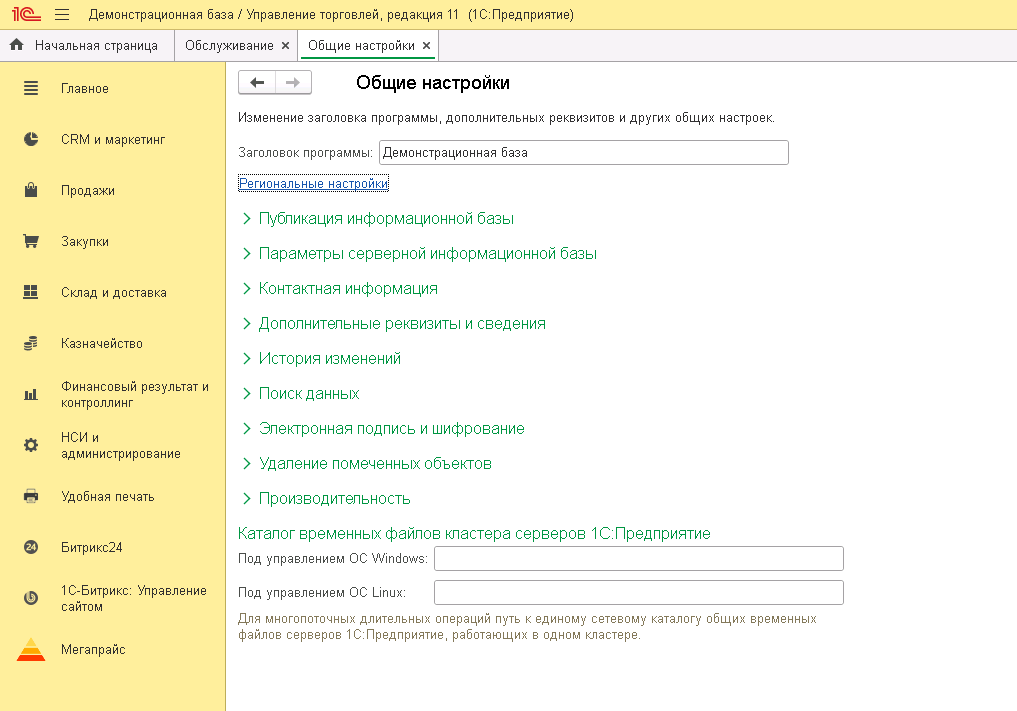The height and width of the screenshot is (711, 1017).
Task: Open Закупки shopping cart icon
Action: point(31,242)
